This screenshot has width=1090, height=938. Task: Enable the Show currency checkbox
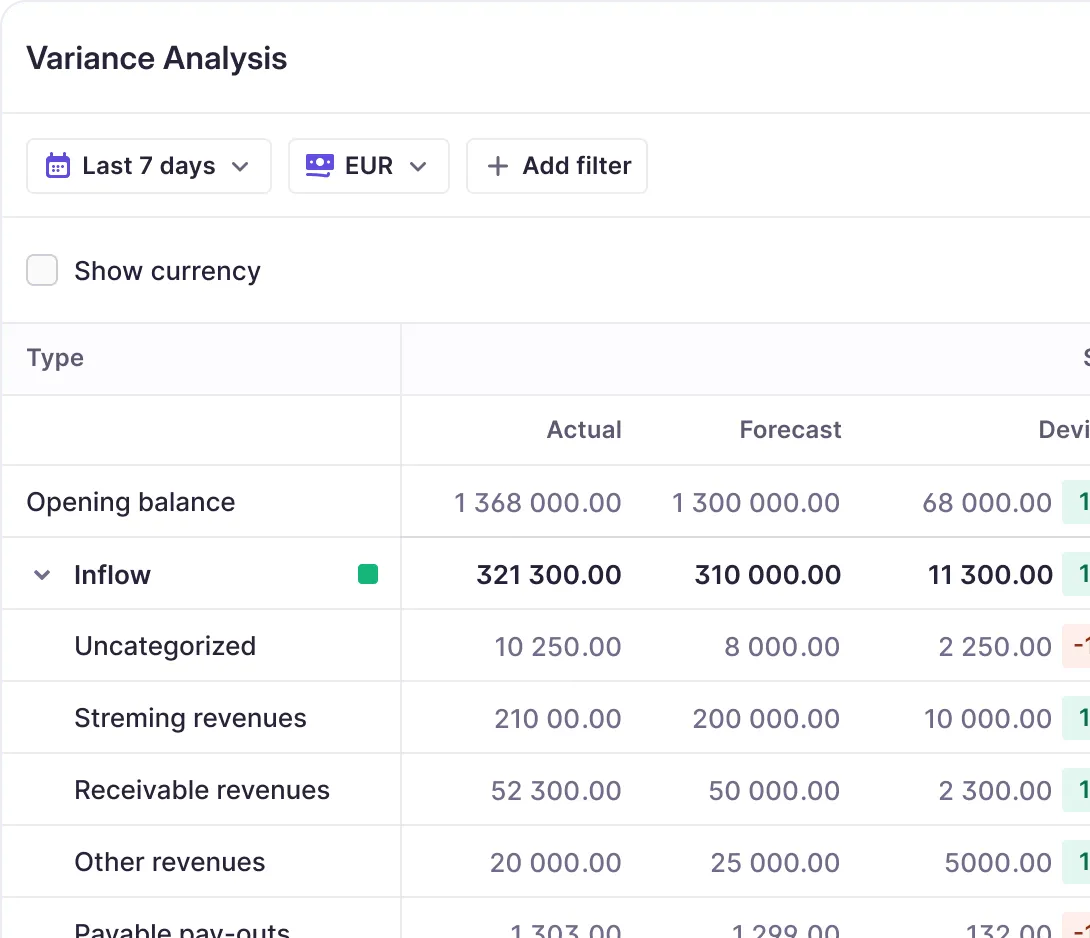[42, 271]
